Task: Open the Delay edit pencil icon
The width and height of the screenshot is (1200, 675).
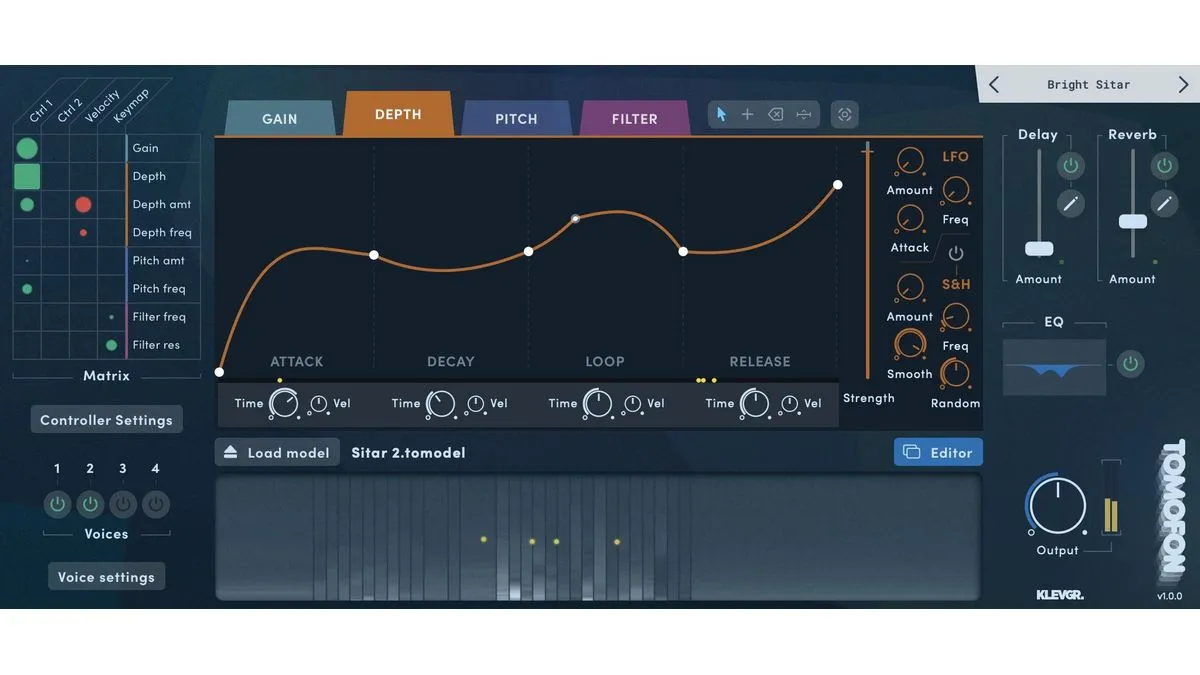Action: click(1071, 204)
